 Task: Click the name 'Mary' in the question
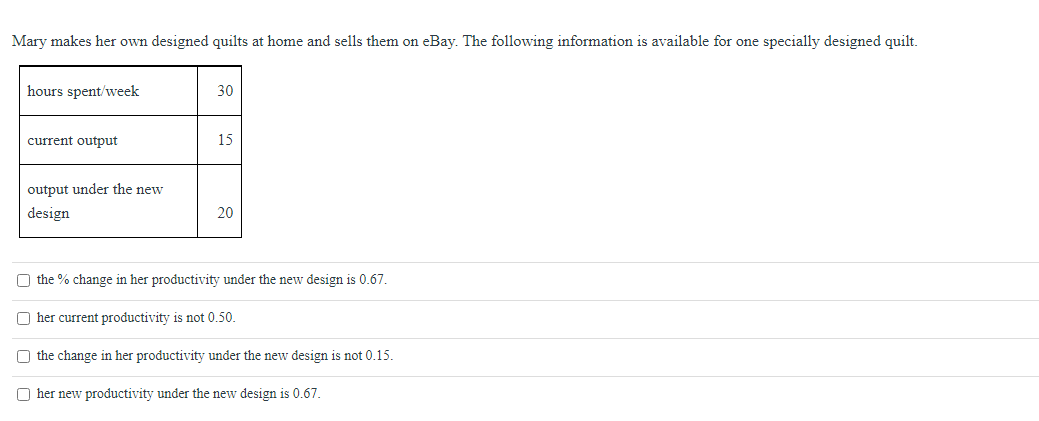[28, 41]
